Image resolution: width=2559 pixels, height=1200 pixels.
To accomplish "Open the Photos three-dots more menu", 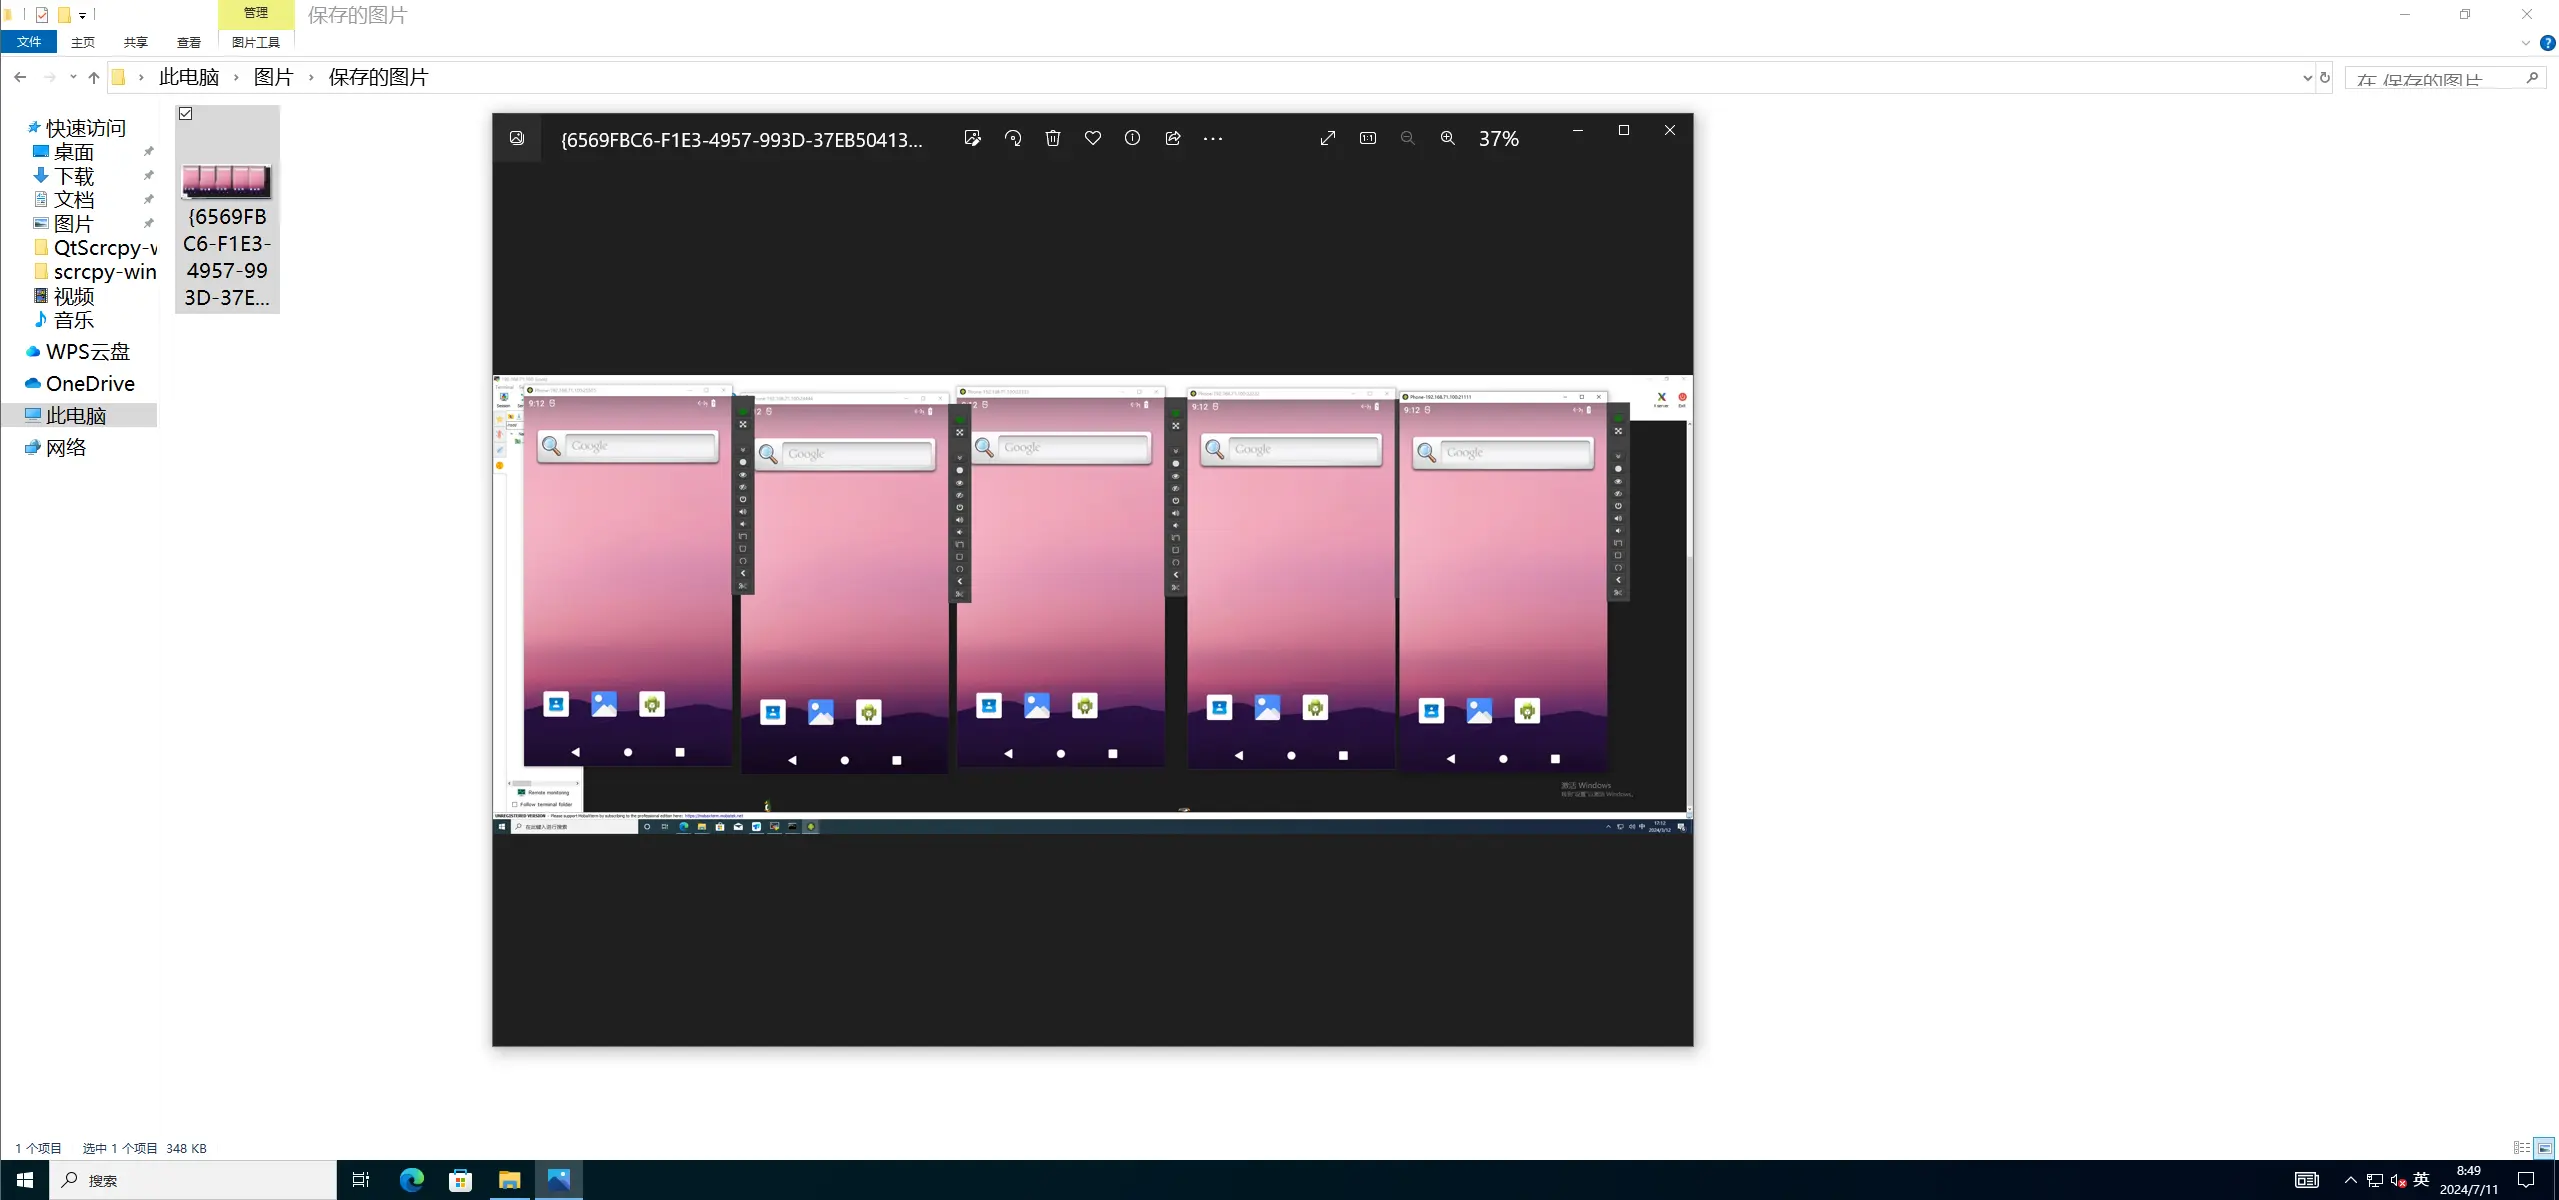I will click(x=1213, y=139).
